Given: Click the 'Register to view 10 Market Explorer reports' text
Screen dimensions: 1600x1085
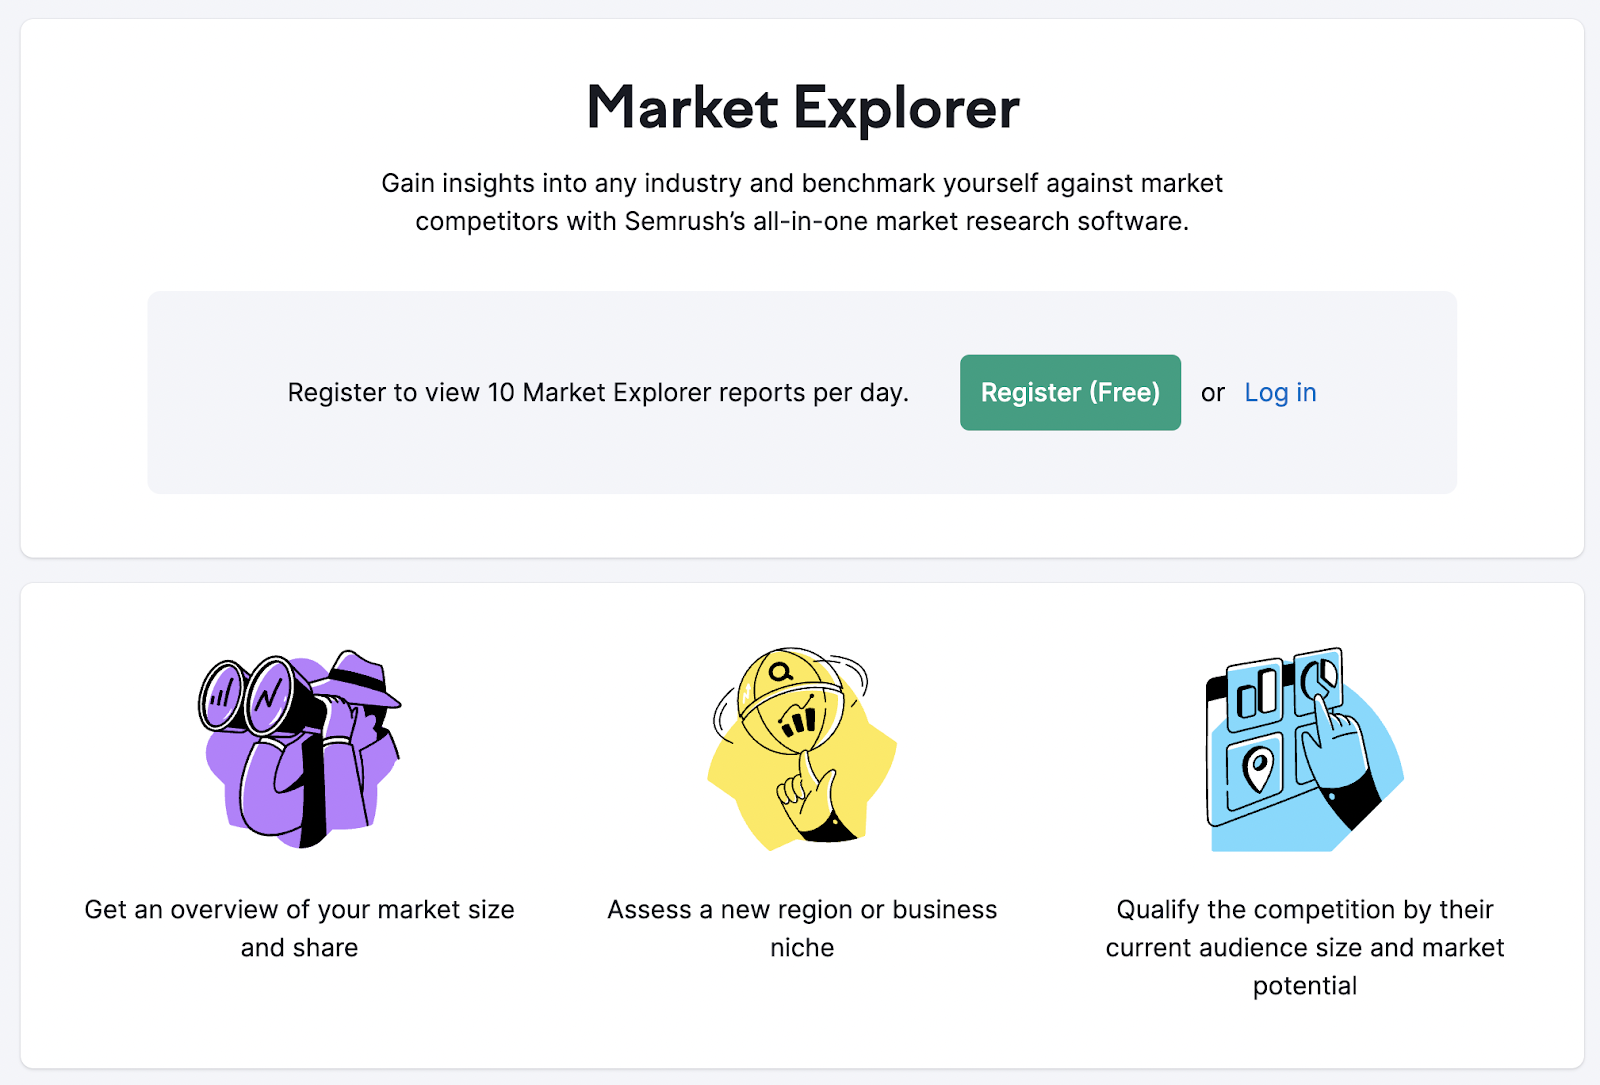Looking at the screenshot, I should point(598,393).
